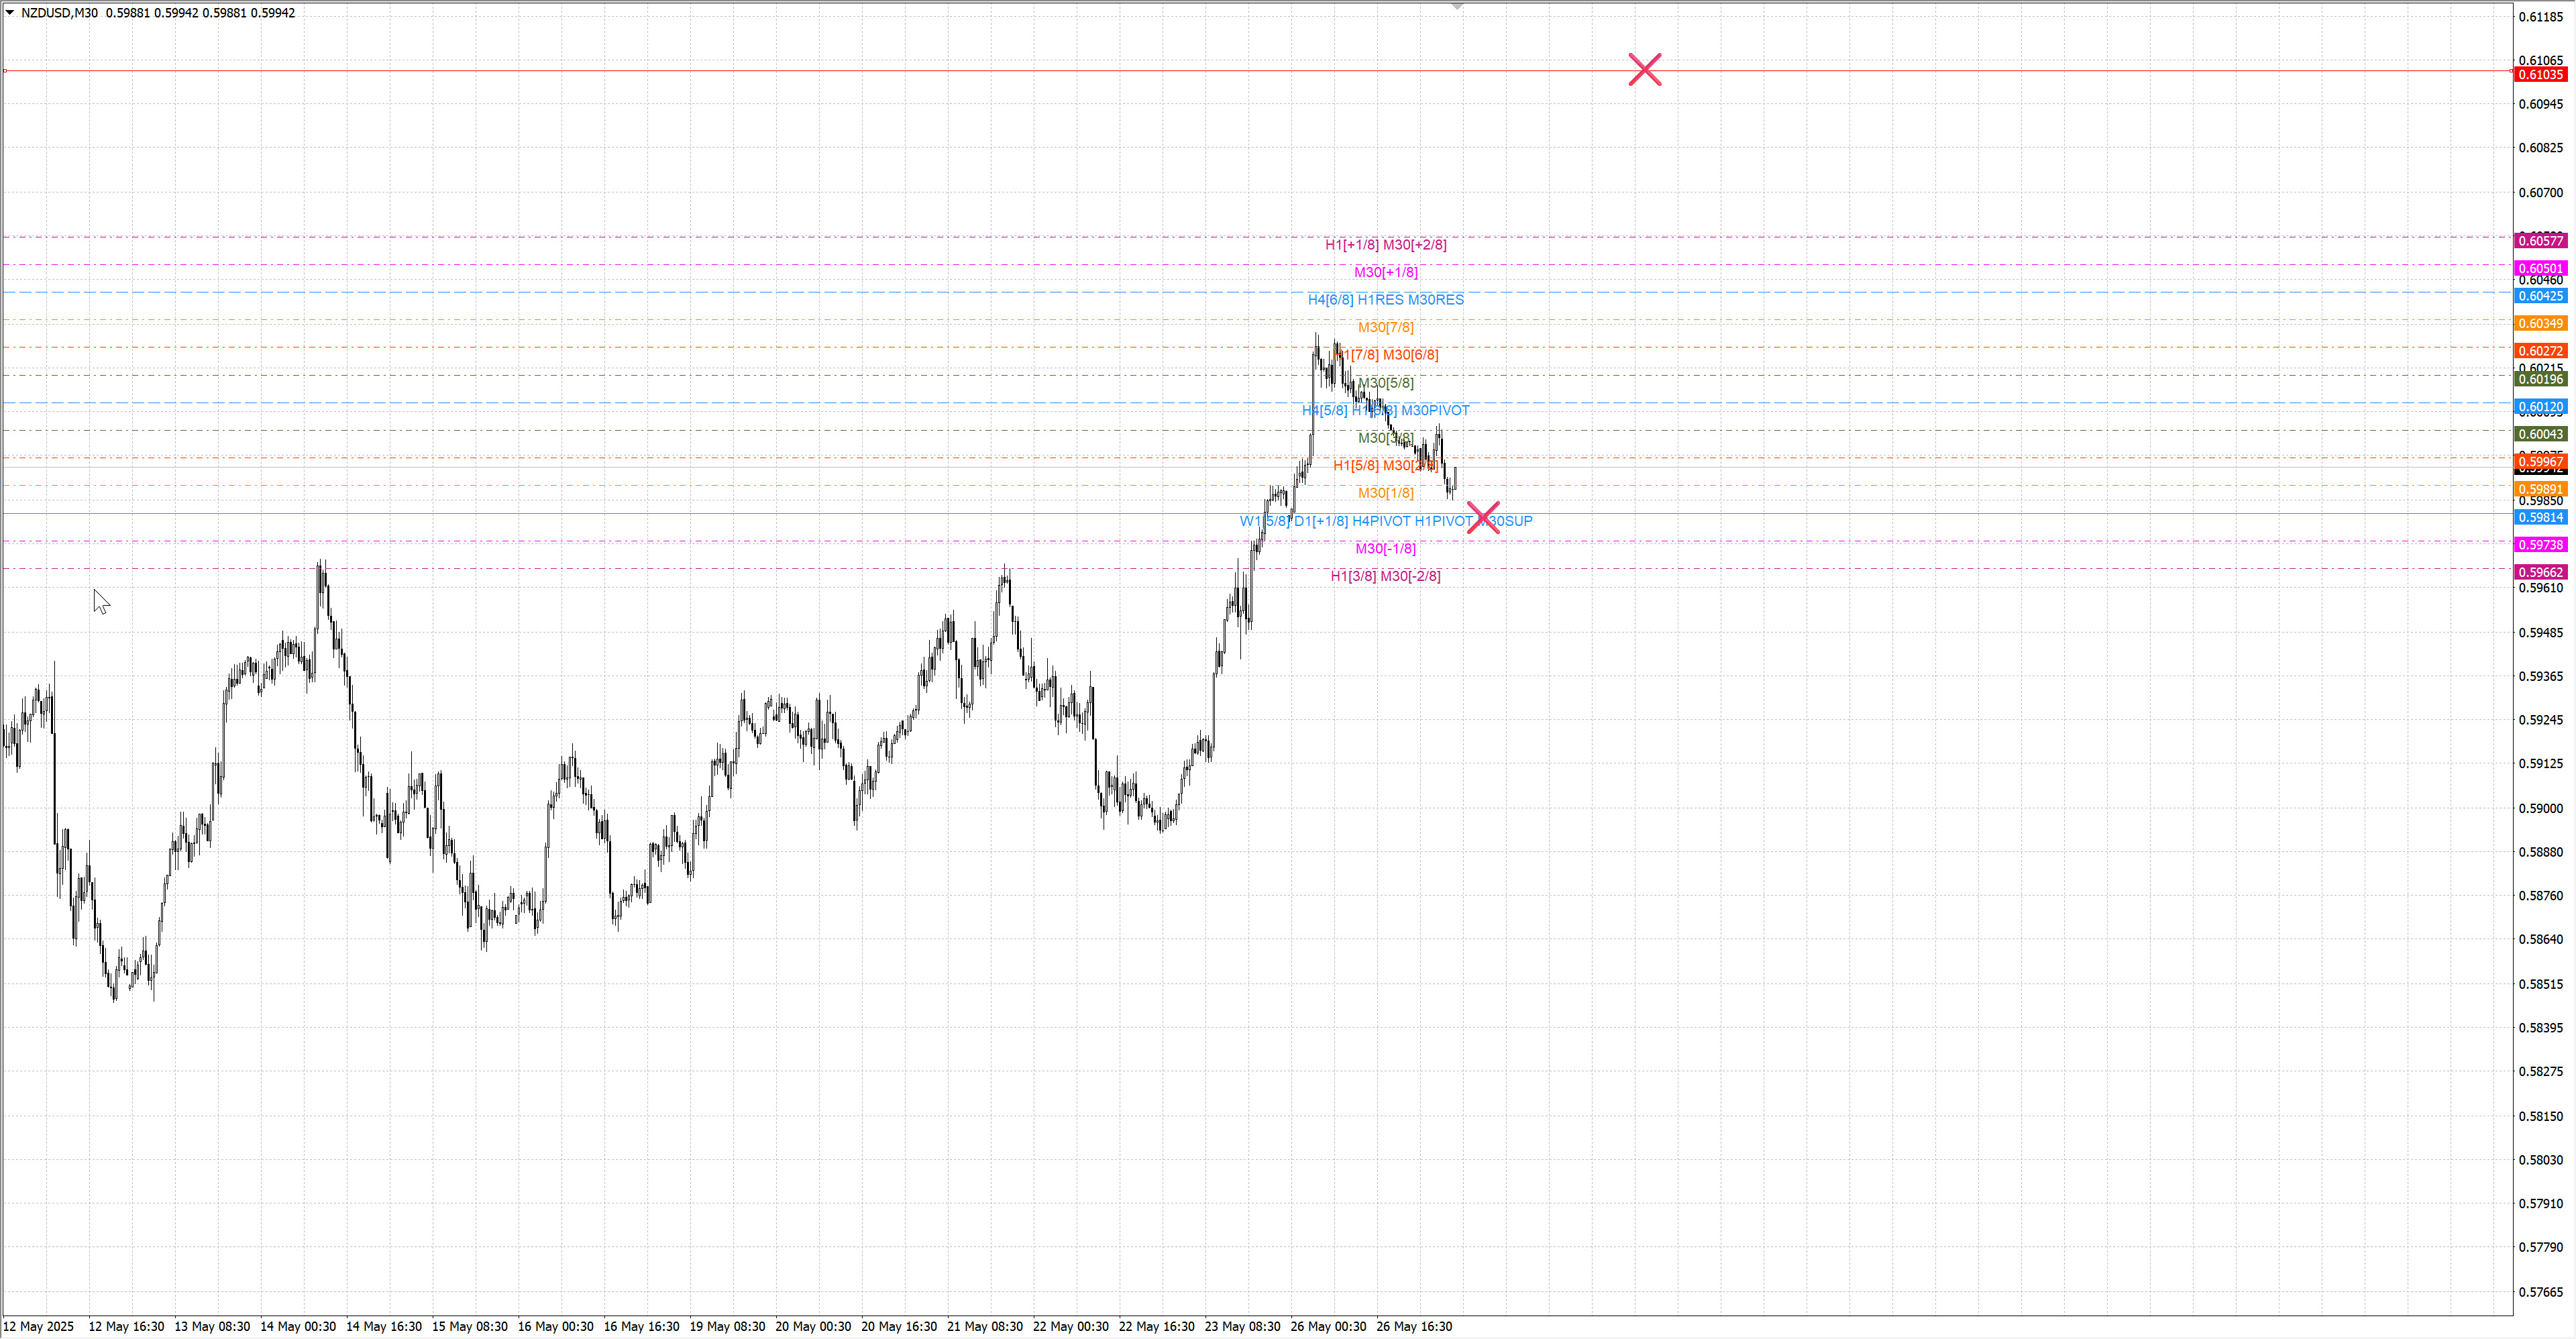
Task: Click the chart shift triangle on the top edge
Action: tap(1457, 6)
